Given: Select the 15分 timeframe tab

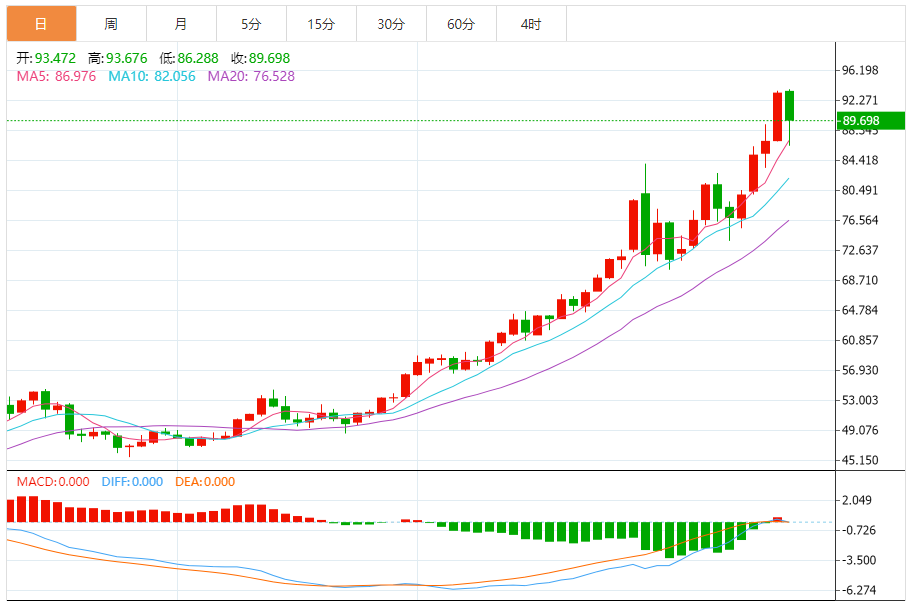Looking at the screenshot, I should (x=321, y=24).
